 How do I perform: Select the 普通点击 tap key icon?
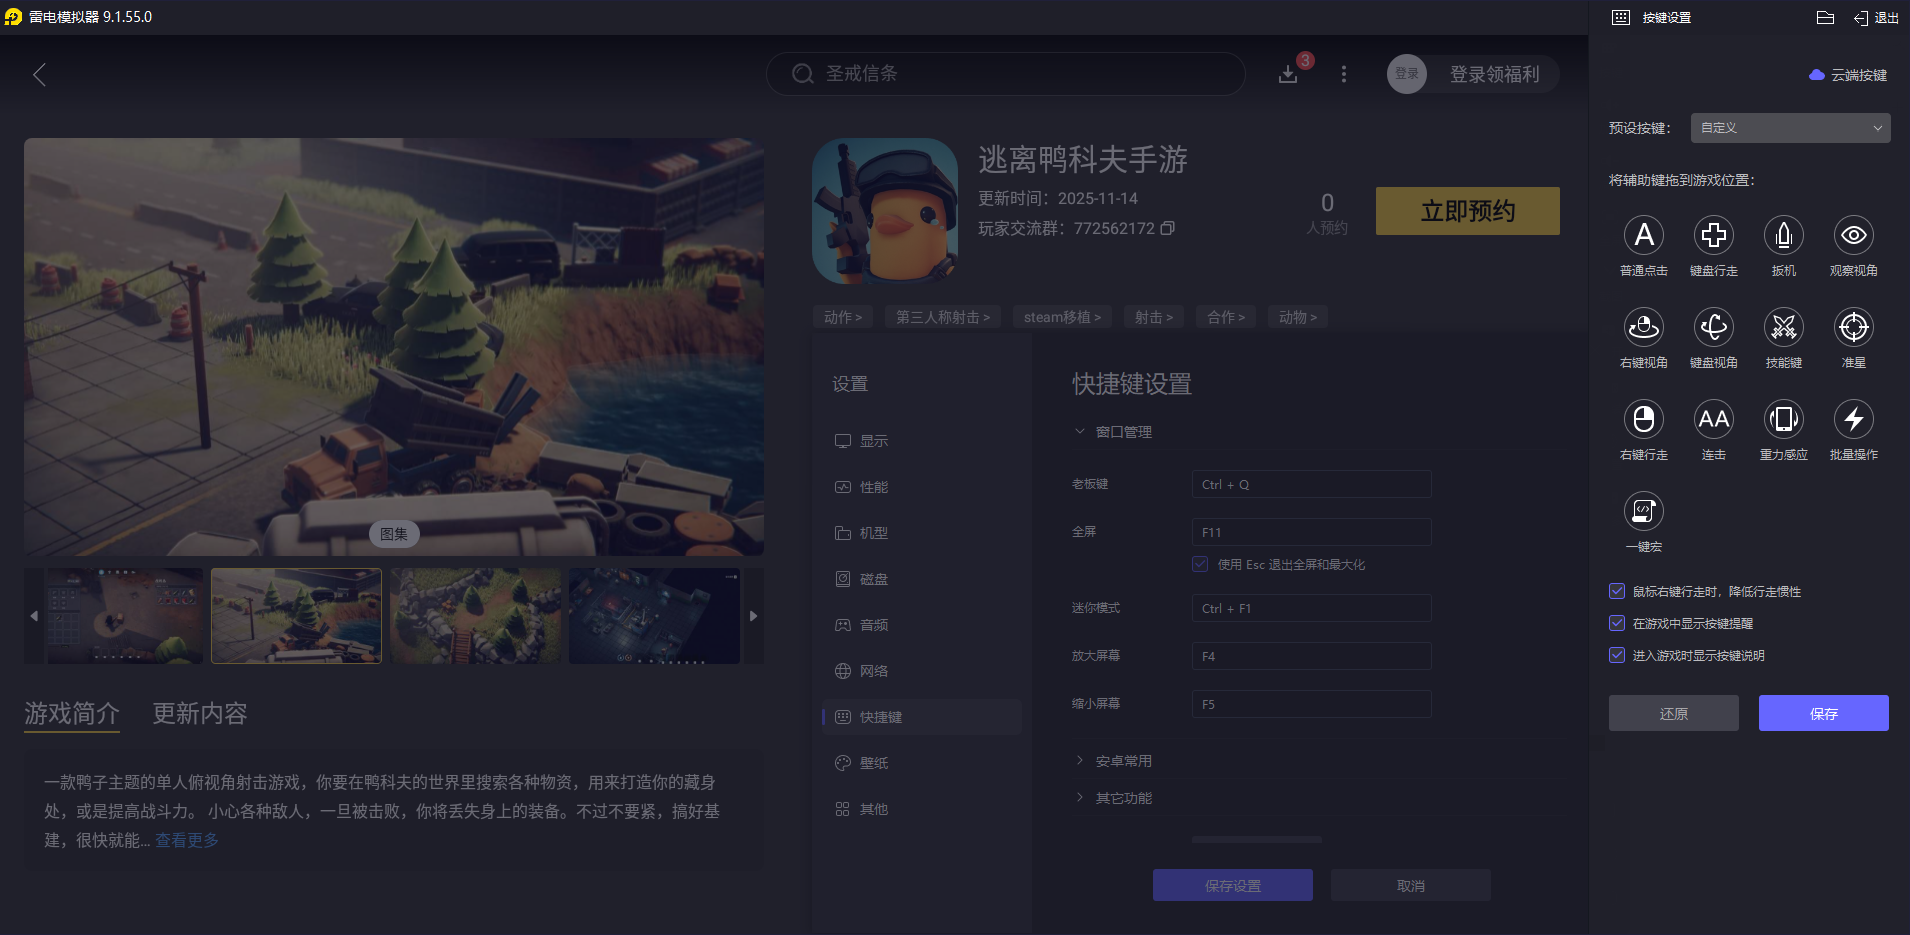coord(1643,235)
